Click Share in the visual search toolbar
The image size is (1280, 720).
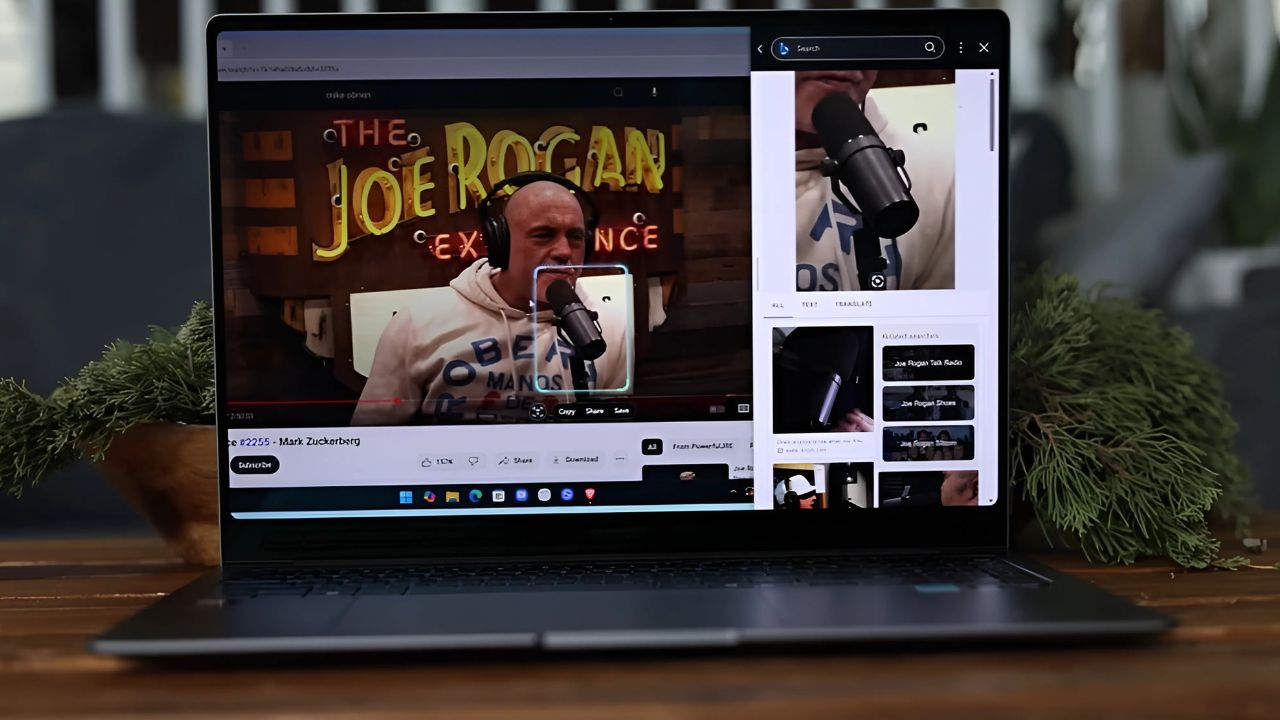[594, 411]
